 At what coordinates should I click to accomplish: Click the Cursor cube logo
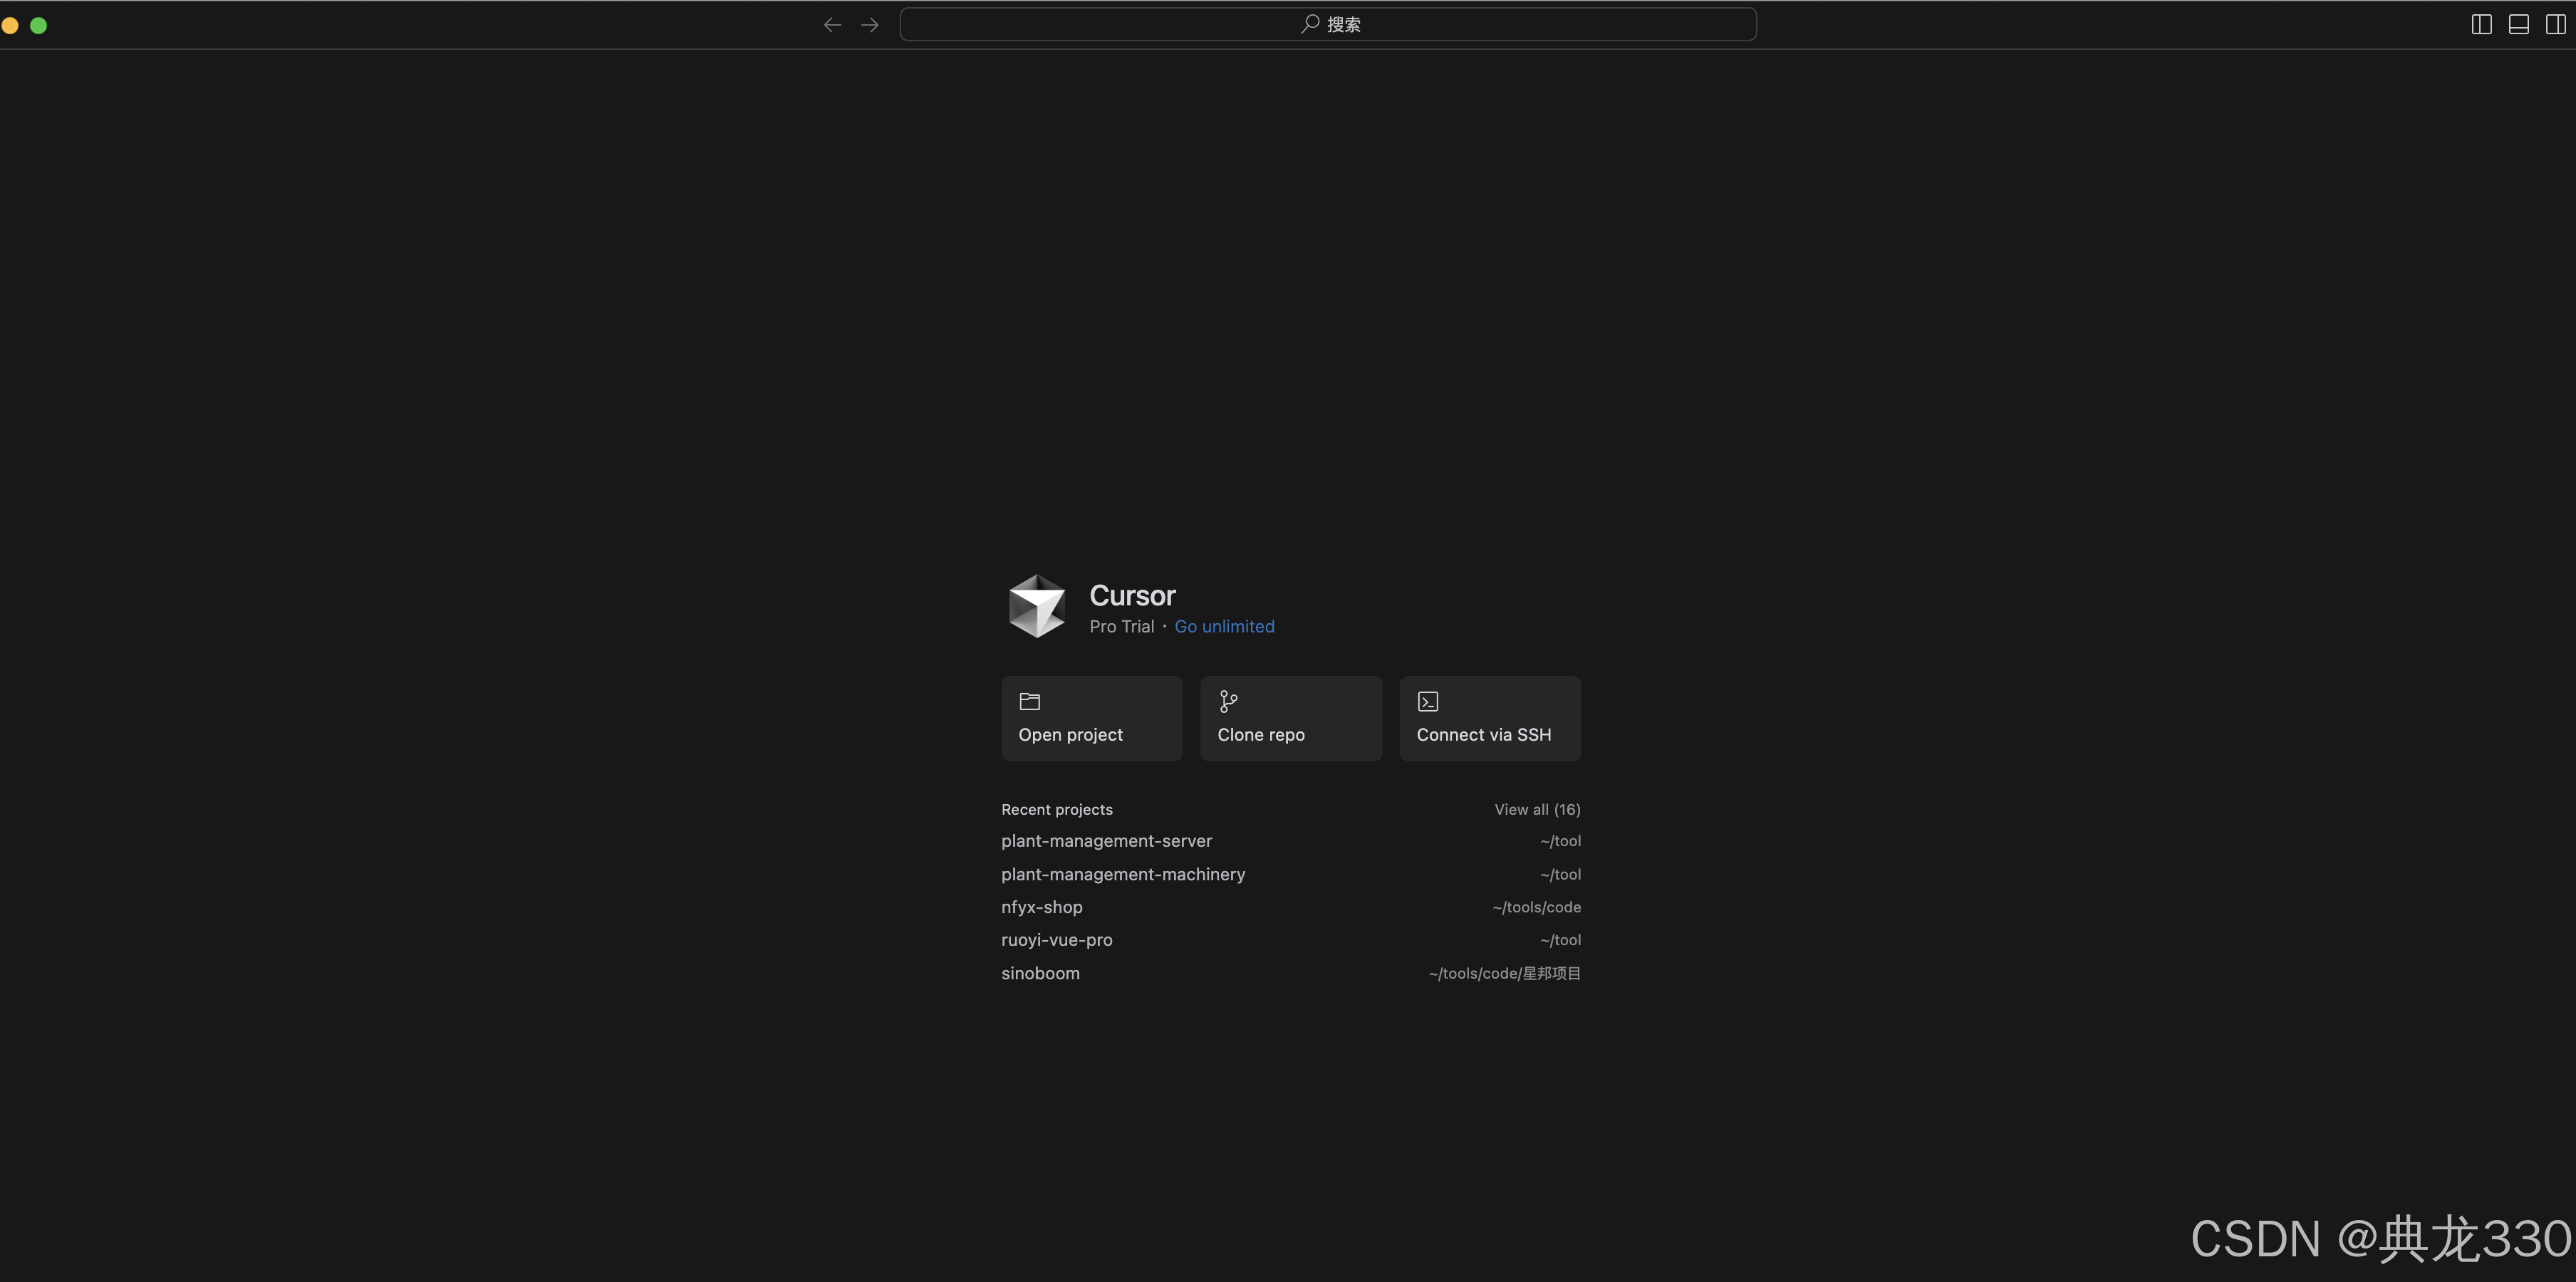point(1037,606)
